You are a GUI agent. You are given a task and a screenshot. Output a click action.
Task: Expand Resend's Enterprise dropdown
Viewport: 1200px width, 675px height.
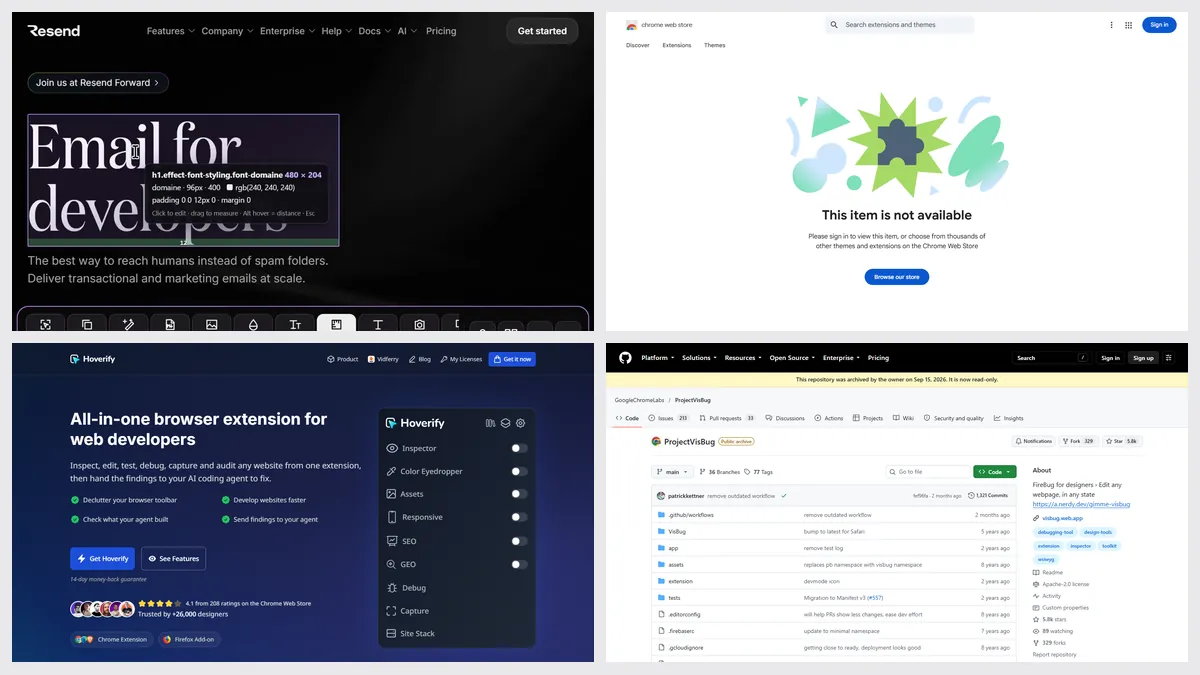pos(287,31)
